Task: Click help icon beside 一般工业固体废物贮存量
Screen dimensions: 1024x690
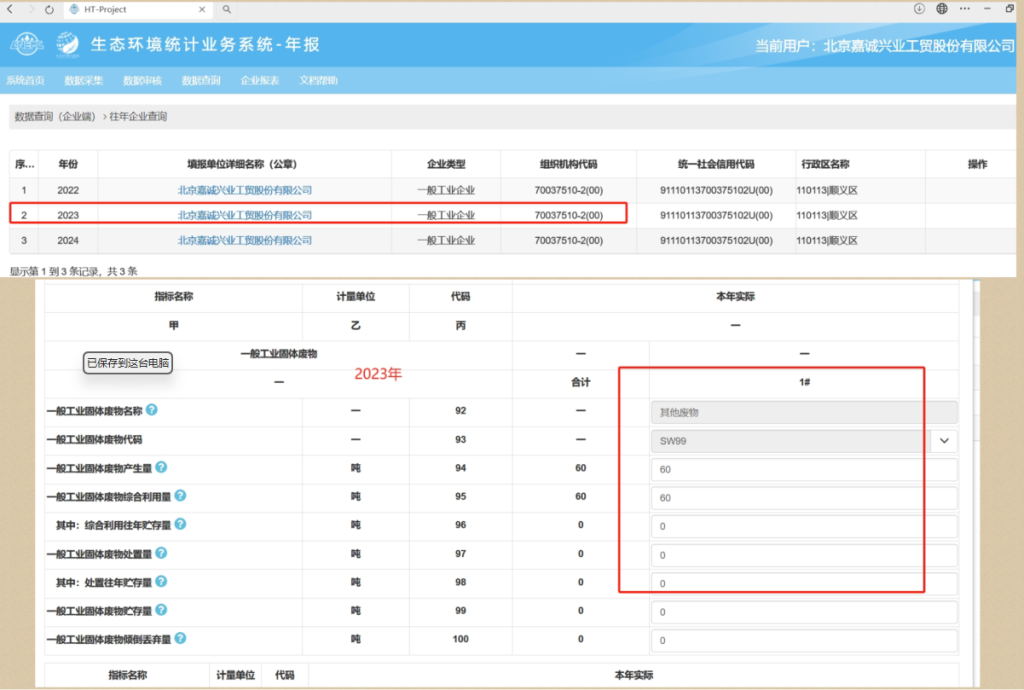Action: click(x=161, y=609)
